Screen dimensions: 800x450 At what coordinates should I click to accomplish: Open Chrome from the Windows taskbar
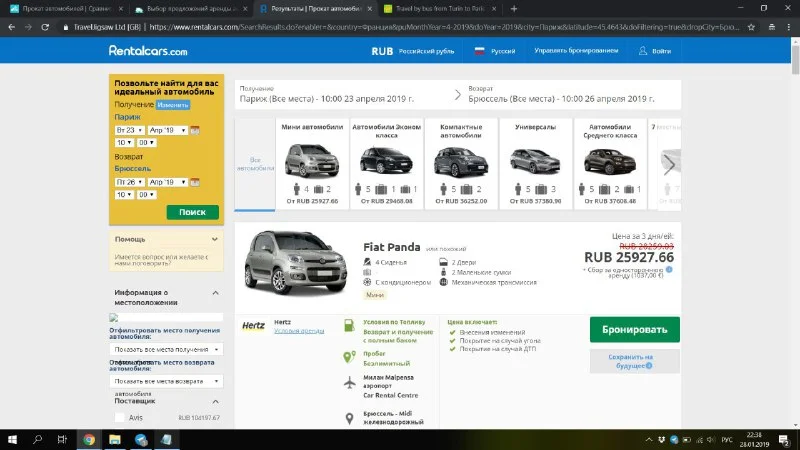click(x=89, y=439)
